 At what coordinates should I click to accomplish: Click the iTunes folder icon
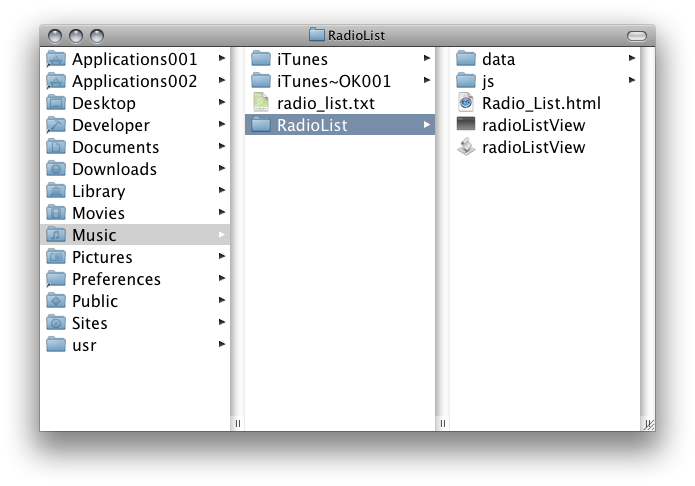click(x=261, y=59)
